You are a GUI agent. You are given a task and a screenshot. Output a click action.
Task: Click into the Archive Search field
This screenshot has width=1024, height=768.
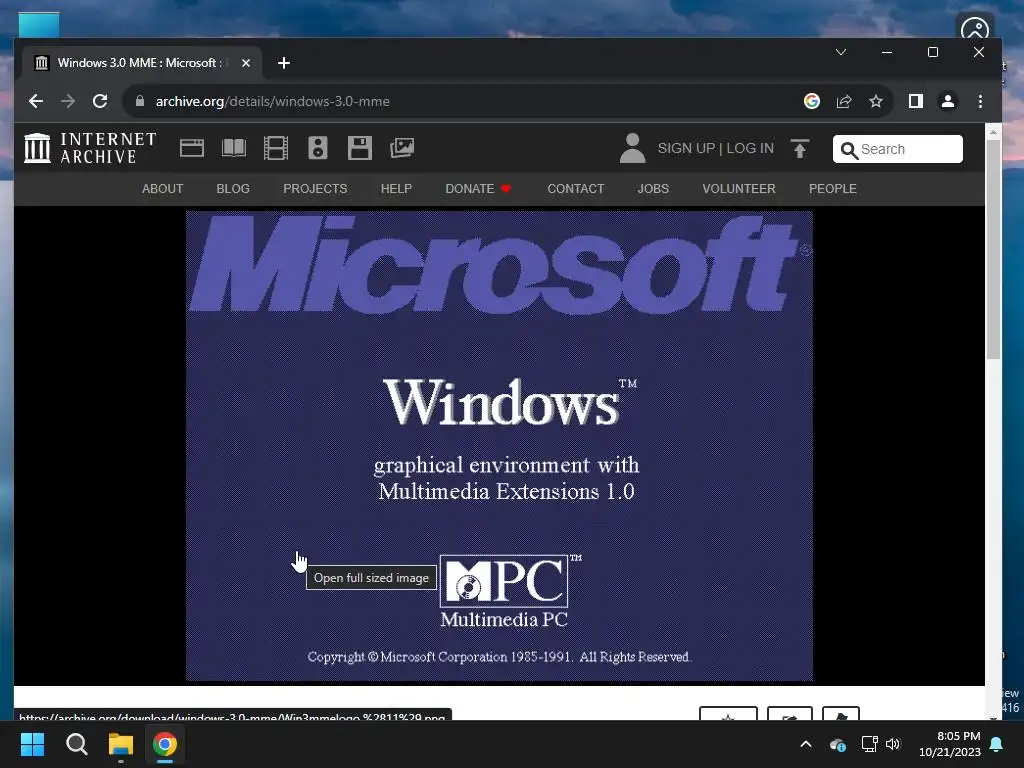897,149
